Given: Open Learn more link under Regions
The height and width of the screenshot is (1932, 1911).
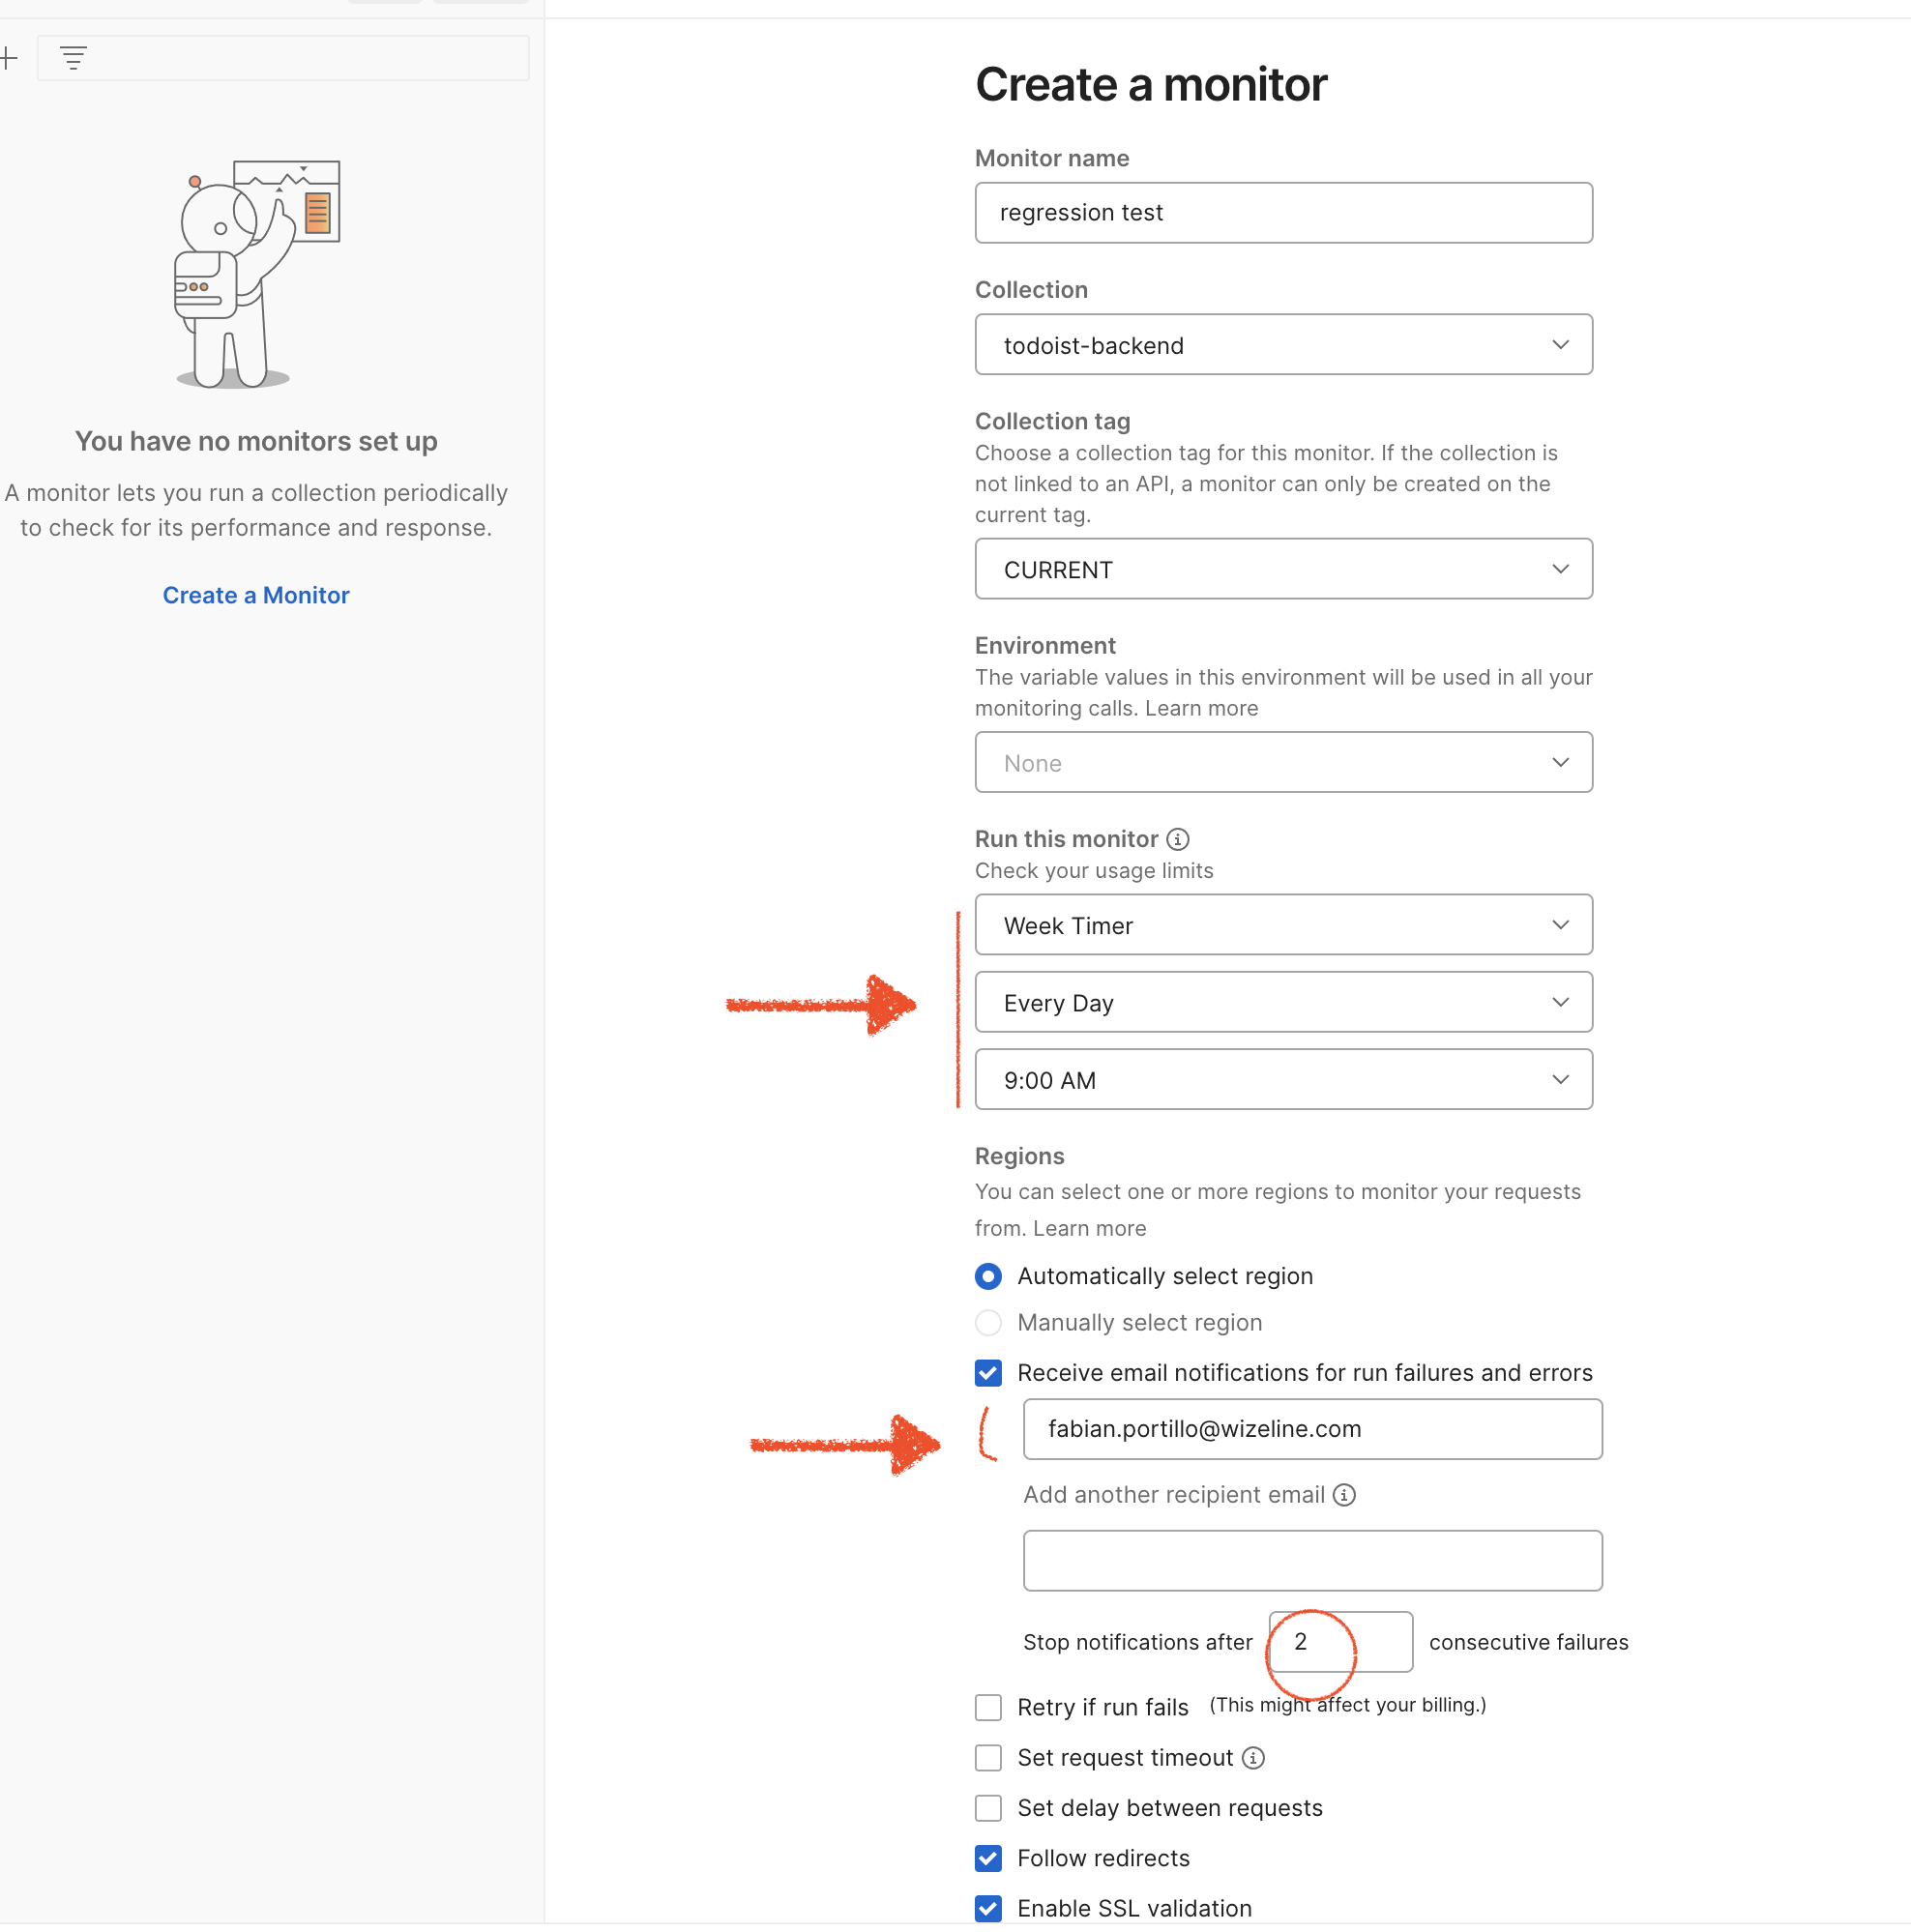Looking at the screenshot, I should (x=1089, y=1228).
